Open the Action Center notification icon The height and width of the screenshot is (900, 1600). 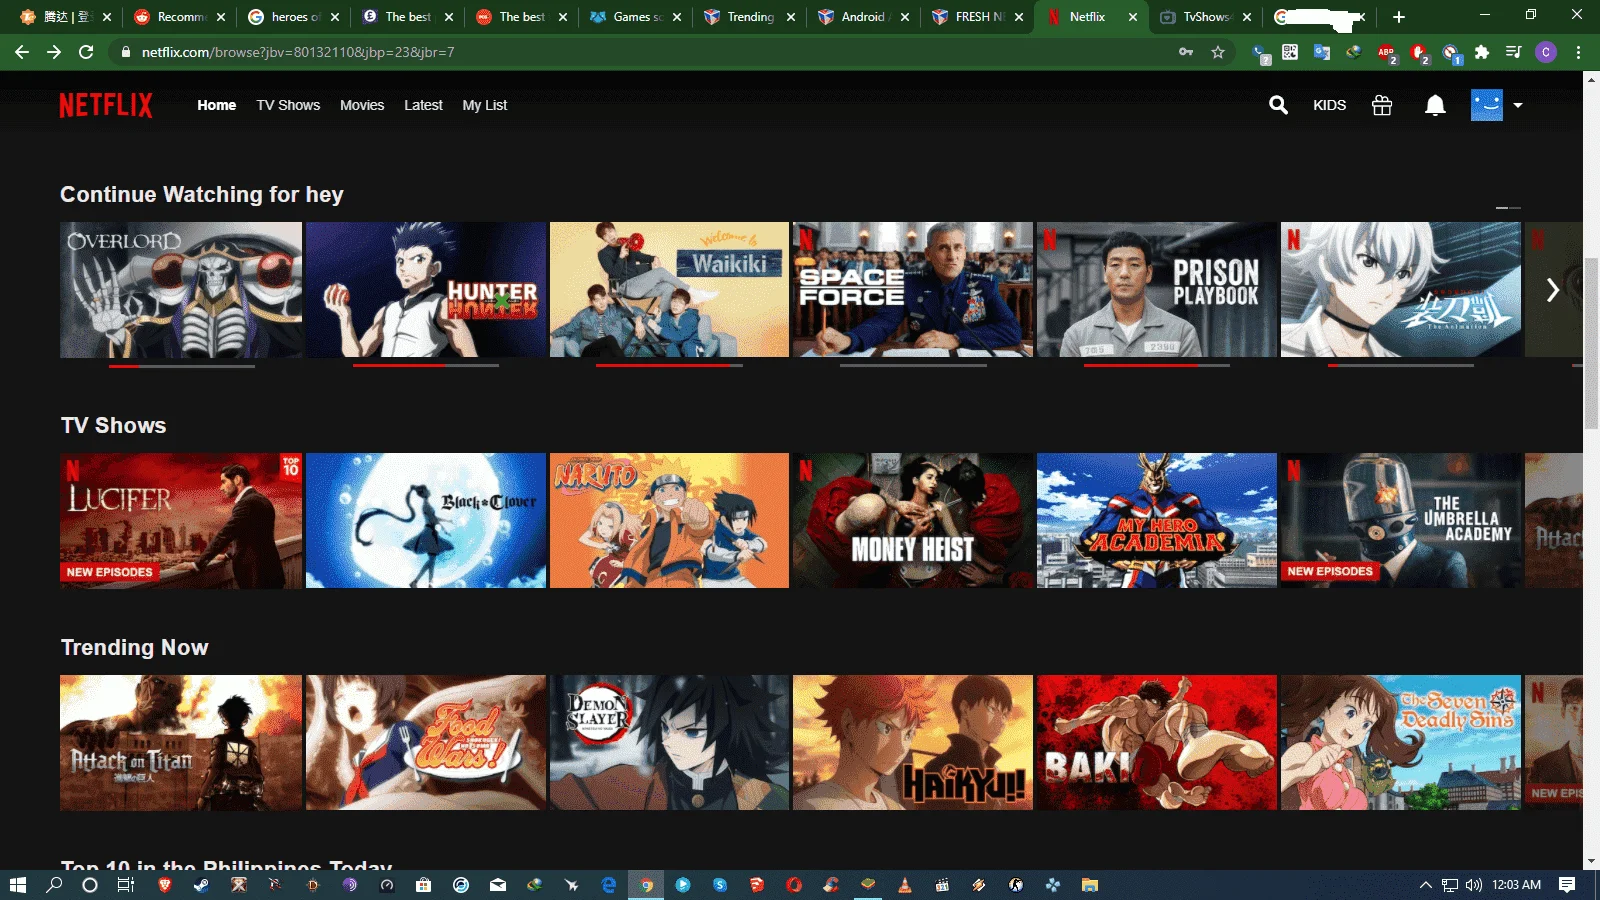[x=1567, y=885]
